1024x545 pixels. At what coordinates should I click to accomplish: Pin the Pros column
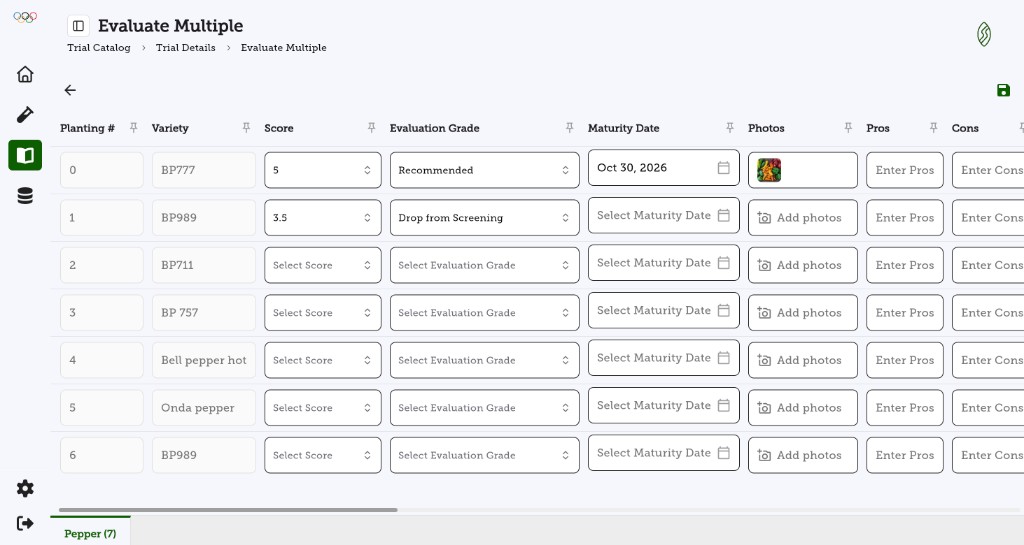pos(934,128)
